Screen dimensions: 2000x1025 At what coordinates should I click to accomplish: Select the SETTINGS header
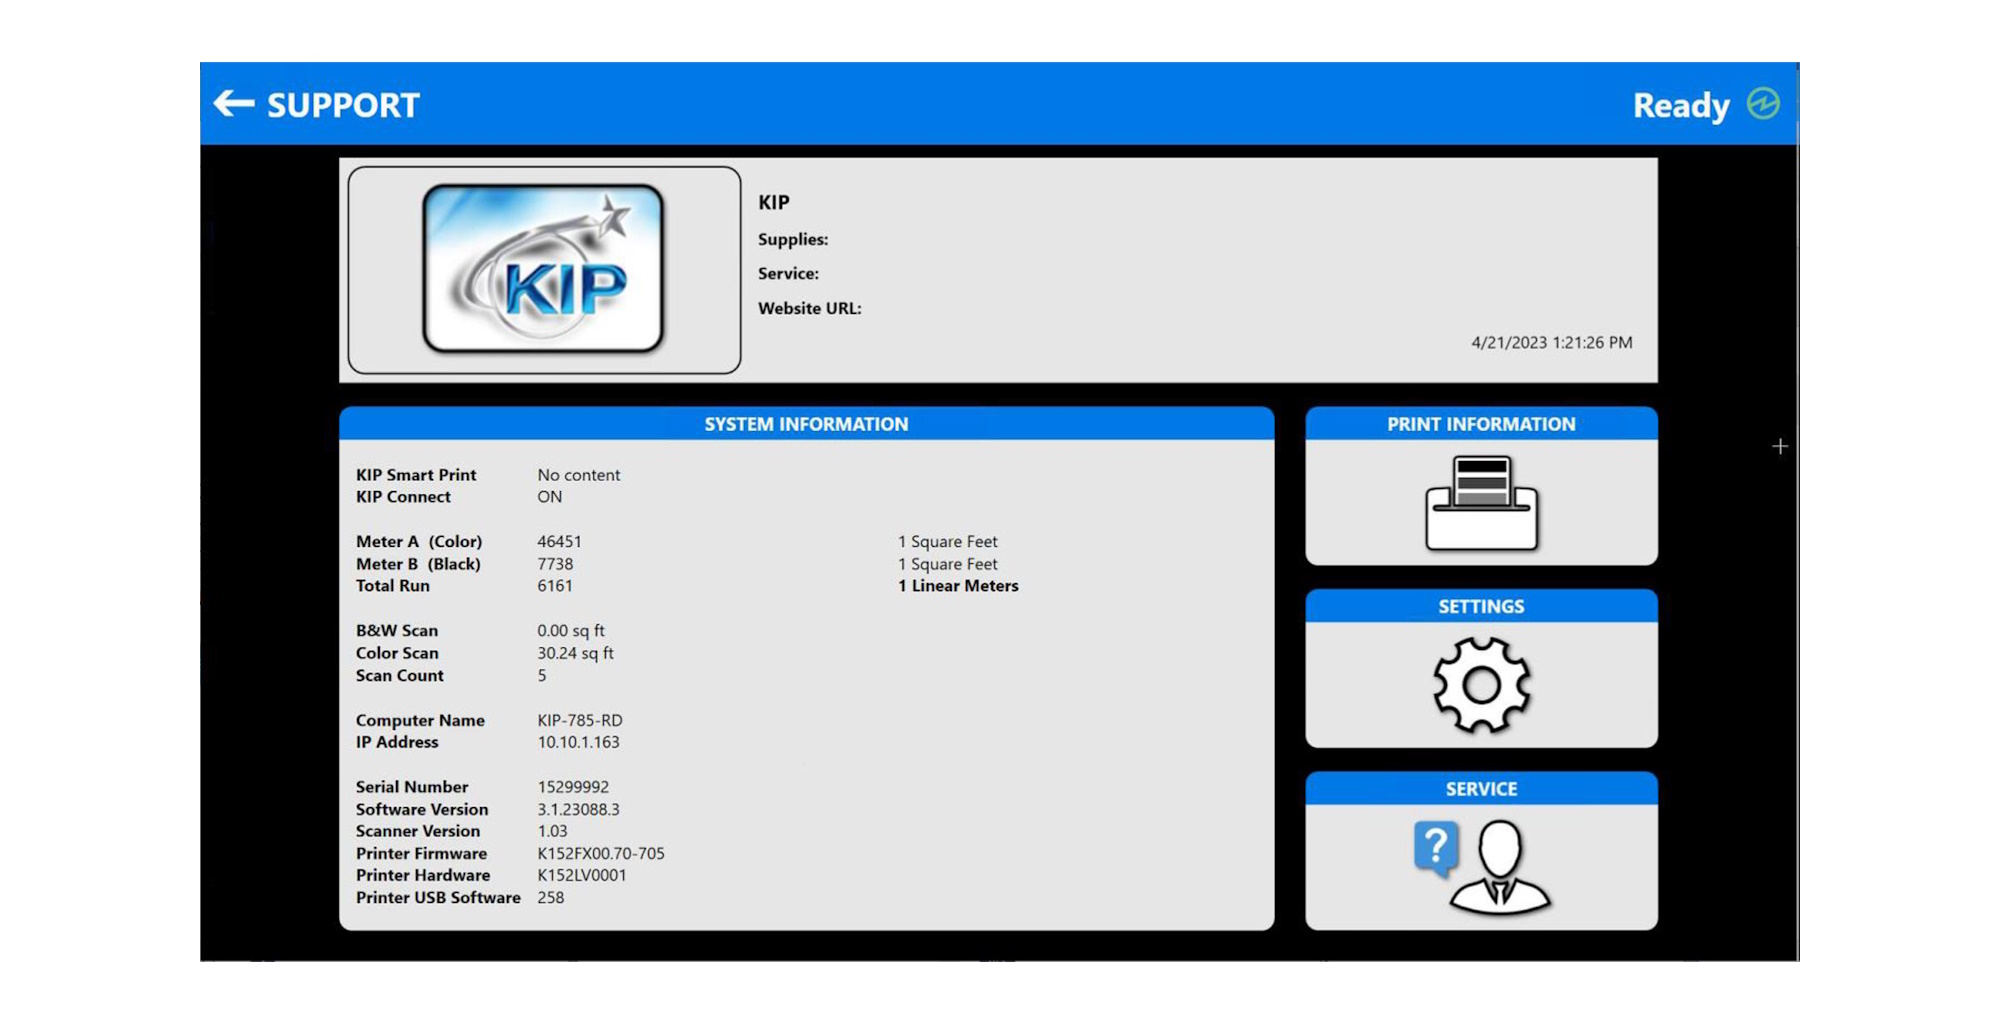pyautogui.click(x=1481, y=606)
